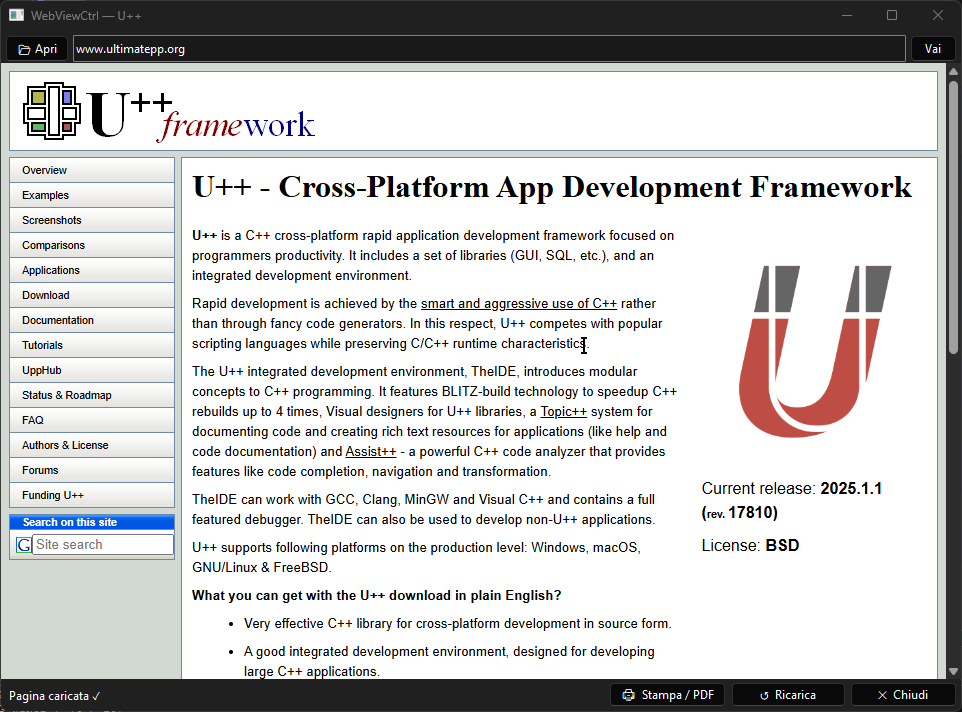
Task: Click the Apri open button
Action: pyautogui.click(x=37, y=49)
